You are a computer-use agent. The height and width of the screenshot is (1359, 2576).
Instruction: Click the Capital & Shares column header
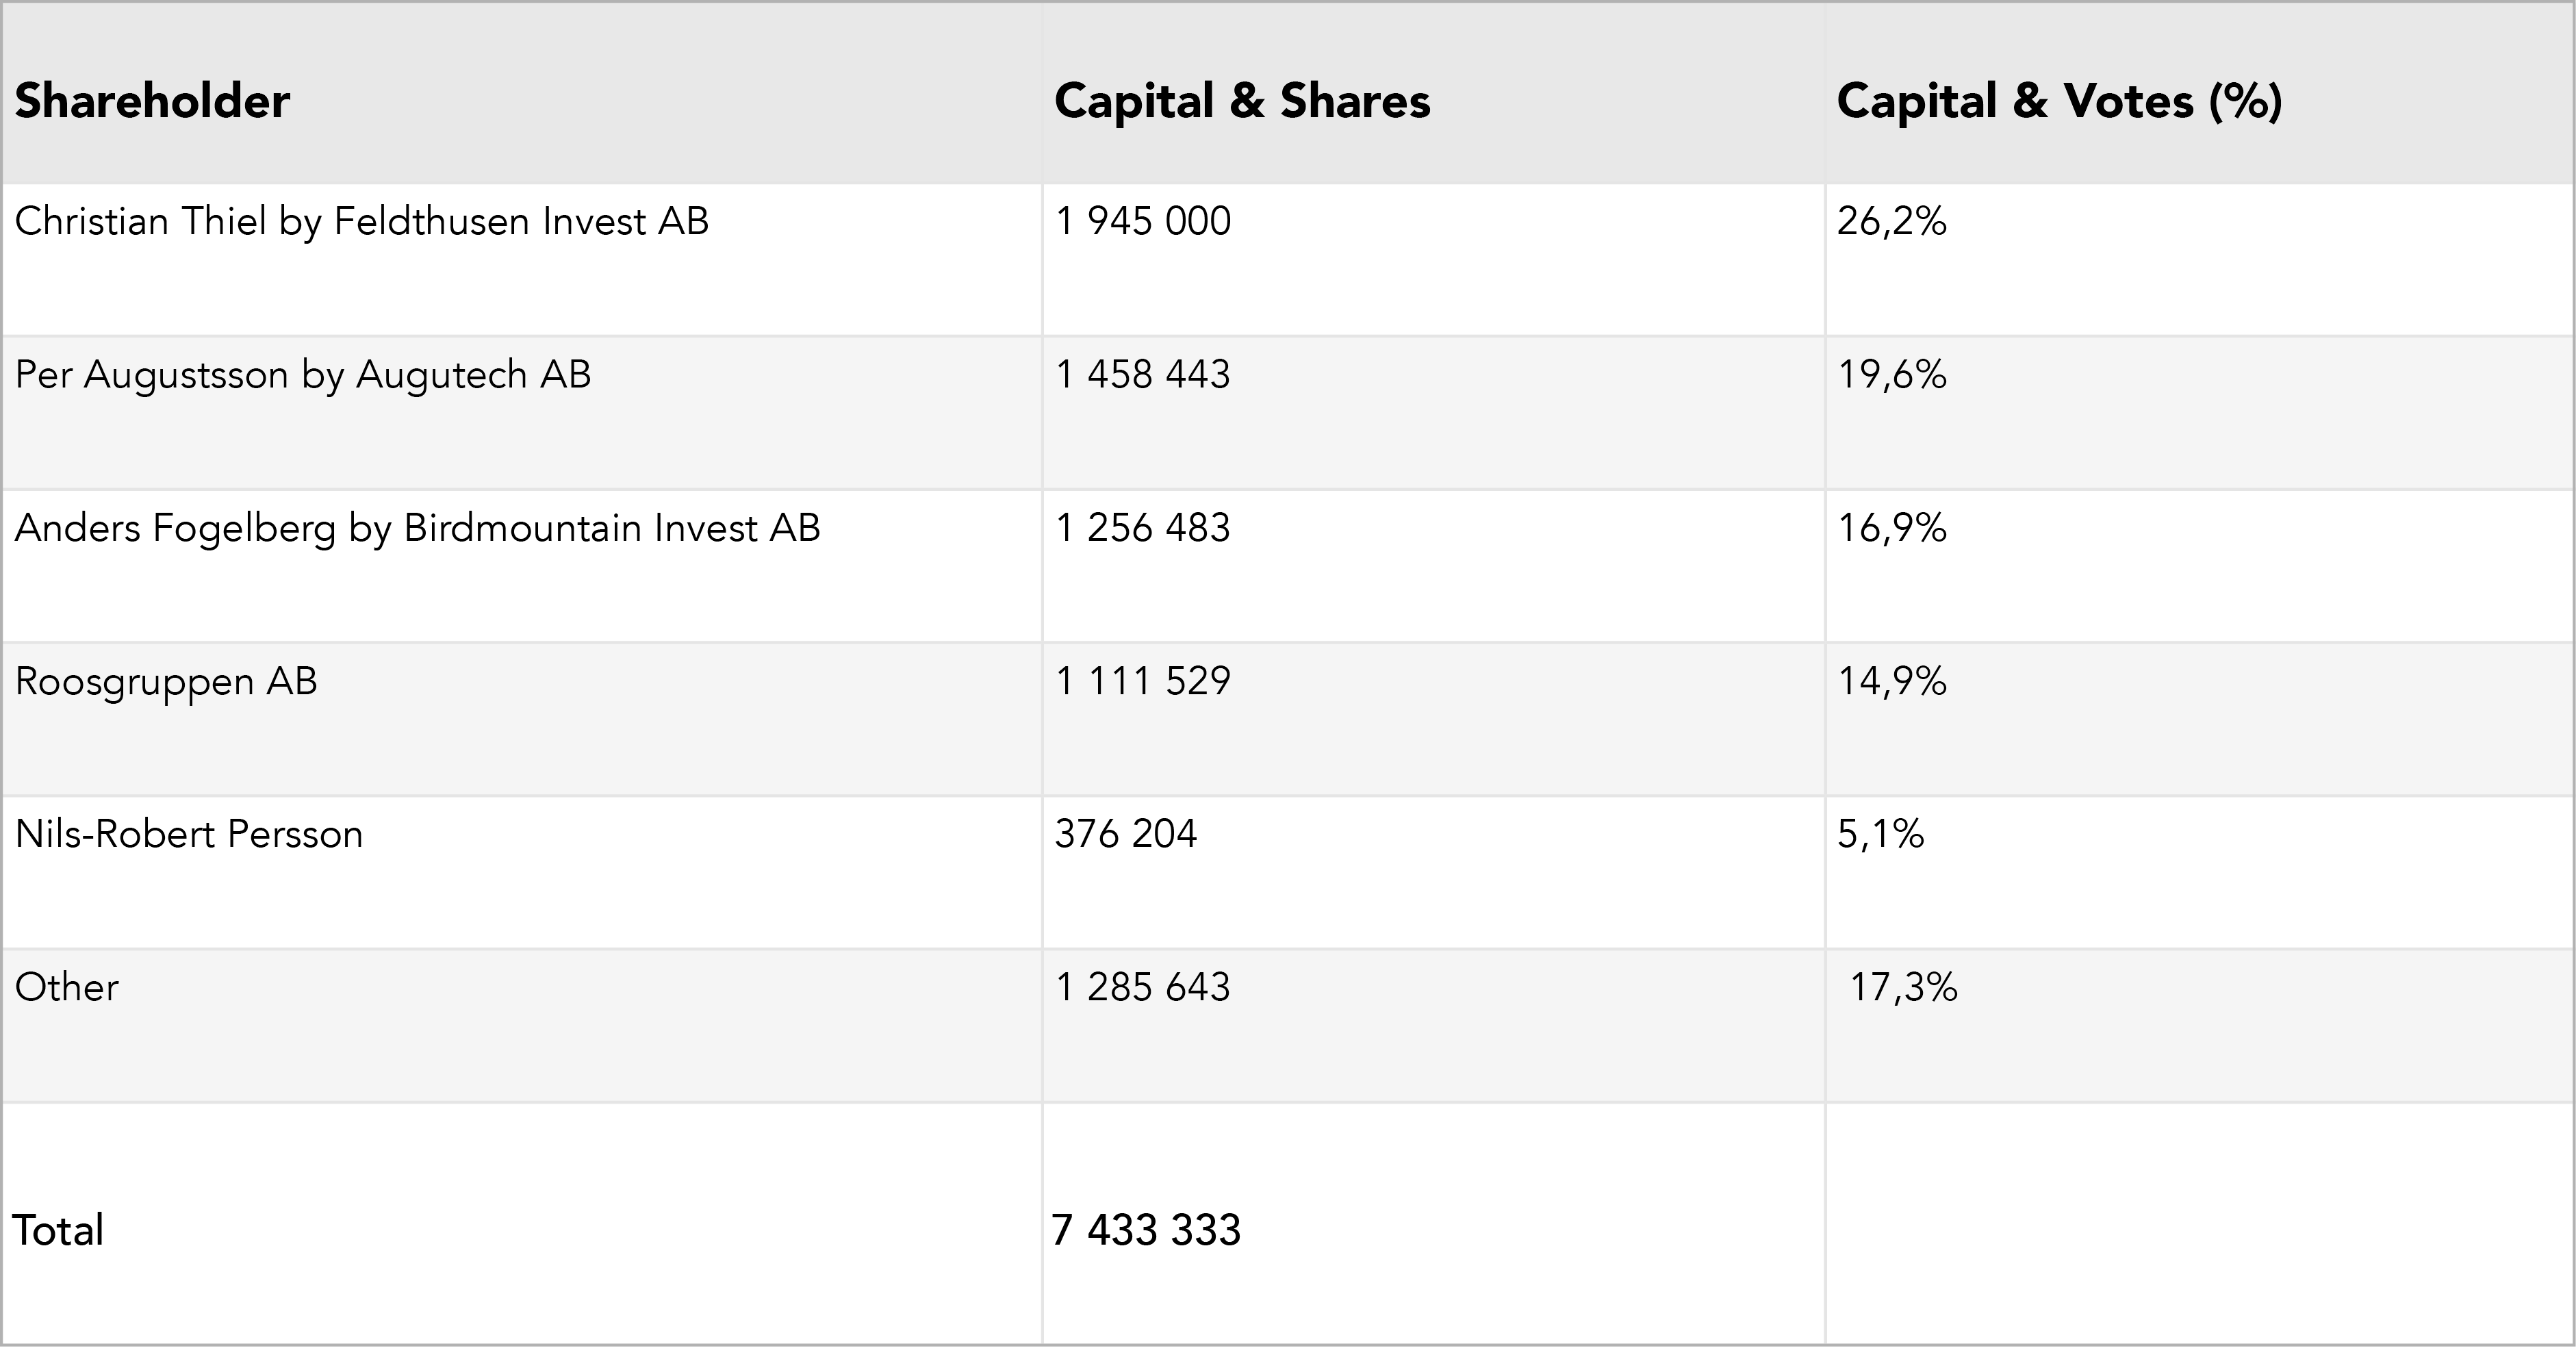coord(1242,101)
